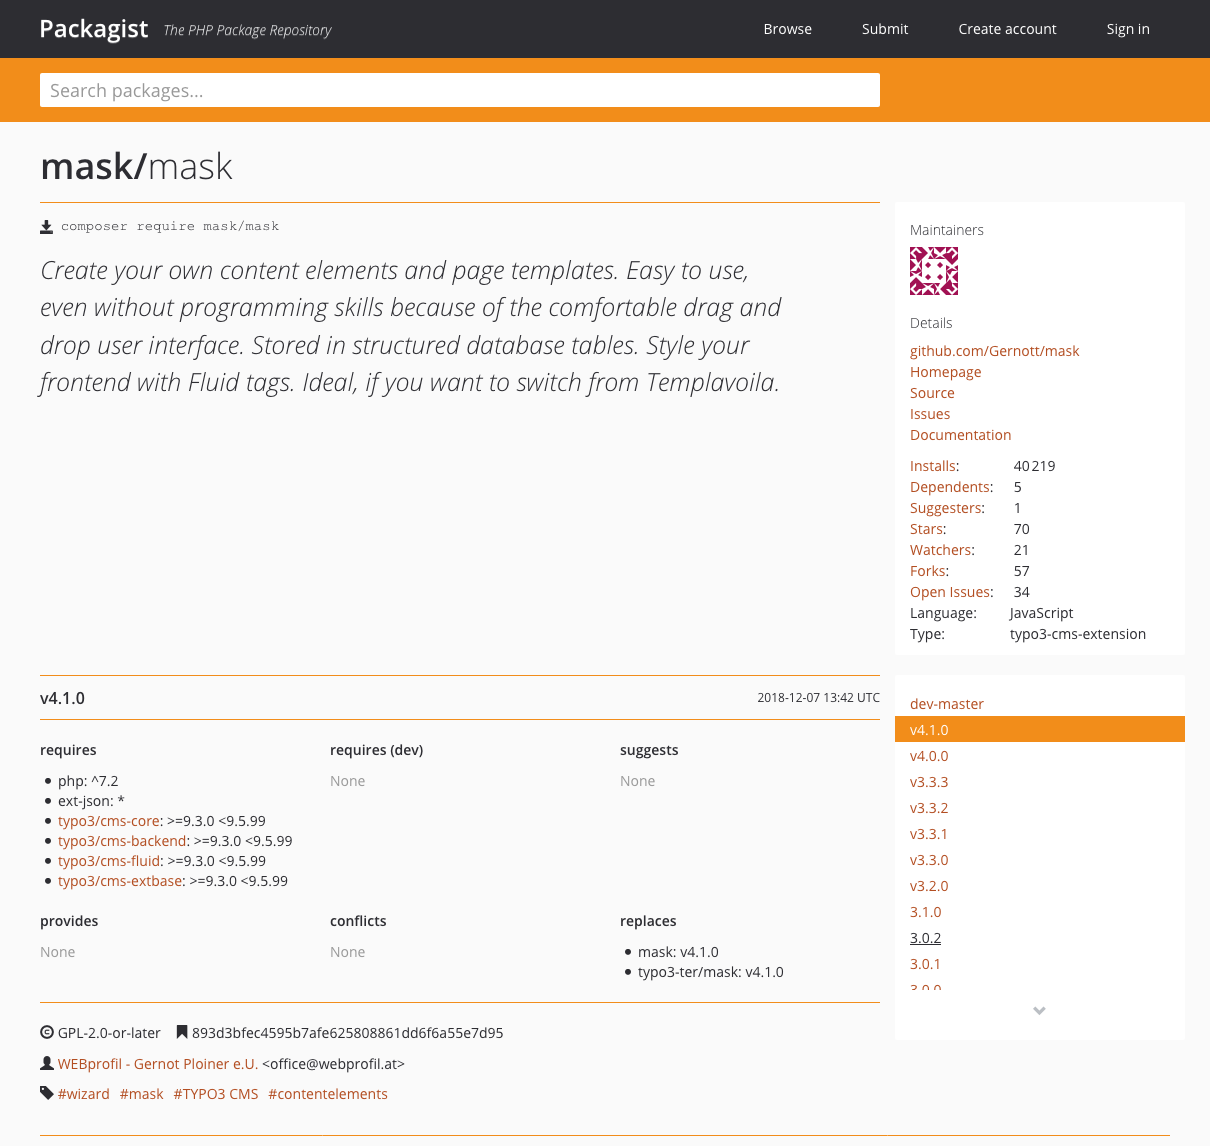The image size is (1210, 1146).
Task: Open the Source link
Action: coord(932,393)
